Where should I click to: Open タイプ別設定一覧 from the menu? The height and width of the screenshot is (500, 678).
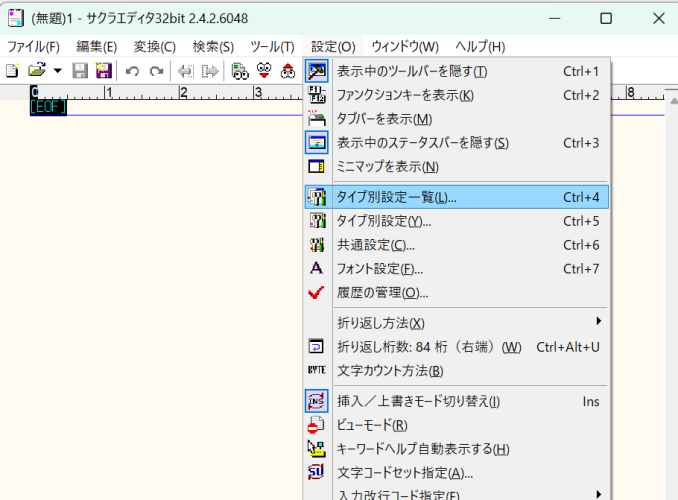click(457, 197)
